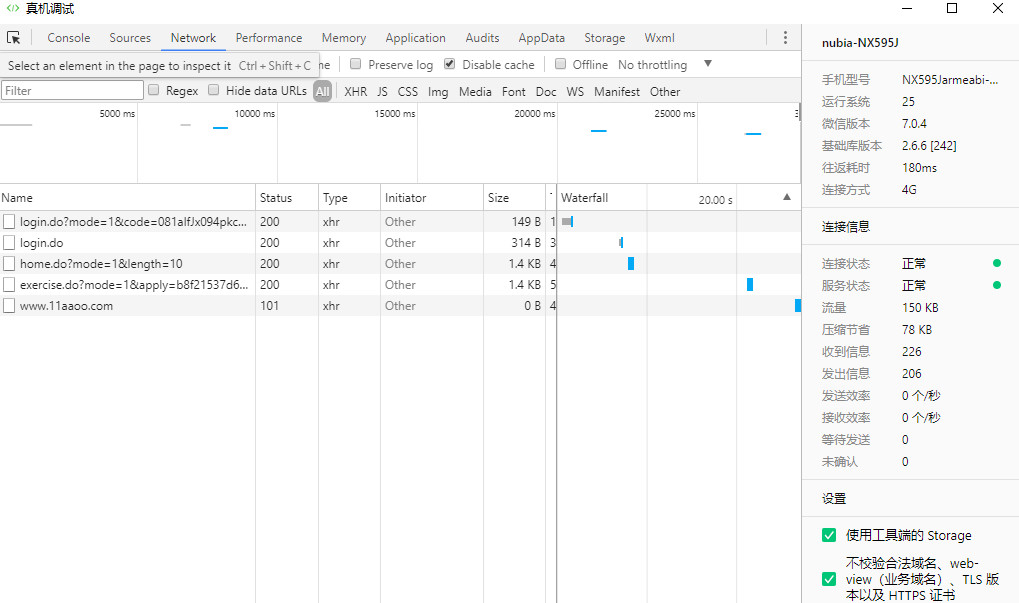Click the nubia-NX595J device name

(860, 43)
